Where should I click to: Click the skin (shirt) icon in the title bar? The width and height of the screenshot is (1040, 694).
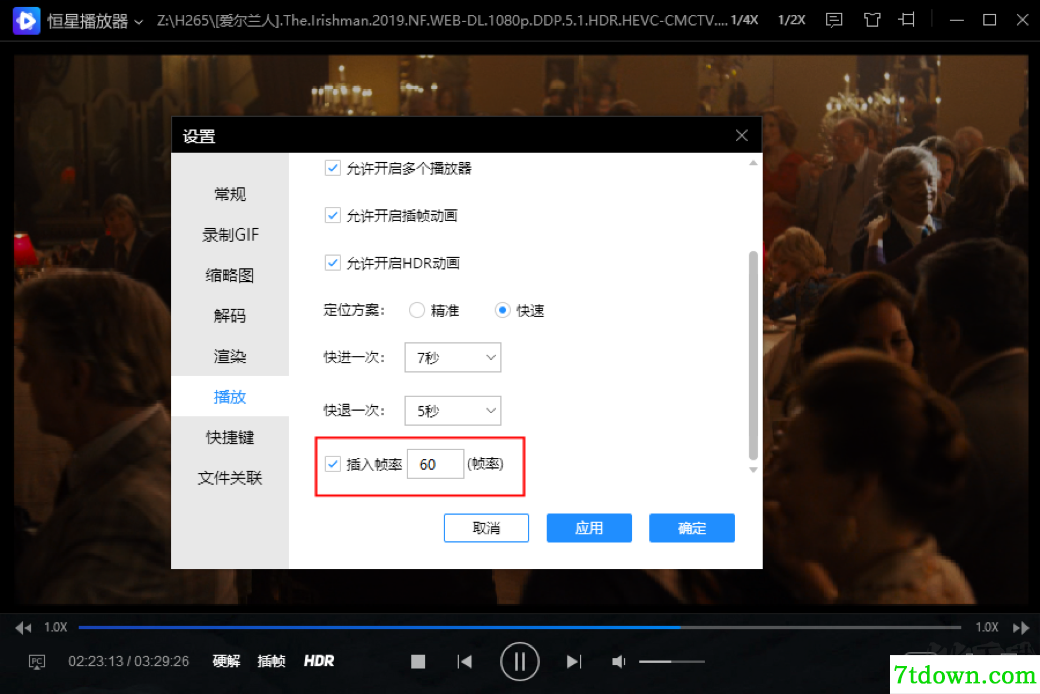(872, 20)
